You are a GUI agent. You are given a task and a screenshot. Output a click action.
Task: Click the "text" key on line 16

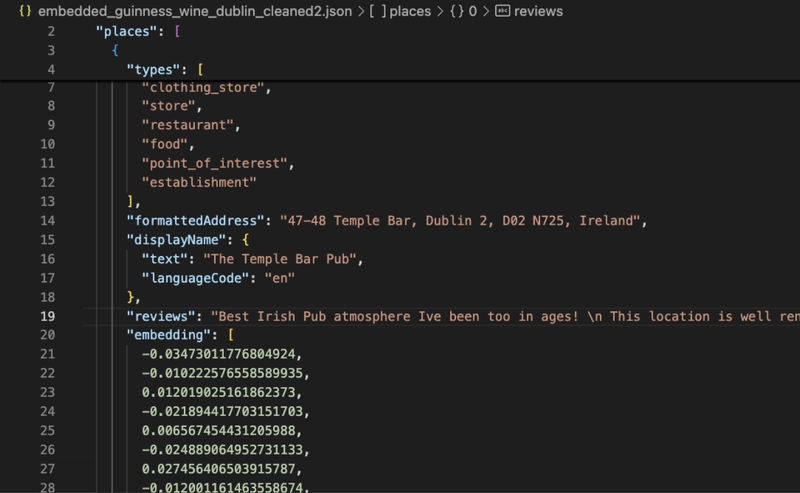pos(164,259)
